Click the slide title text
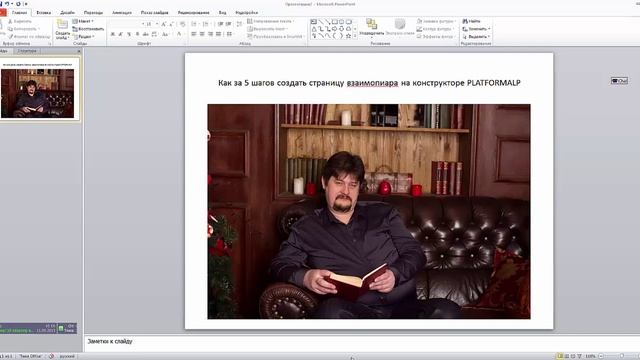 click(x=369, y=83)
